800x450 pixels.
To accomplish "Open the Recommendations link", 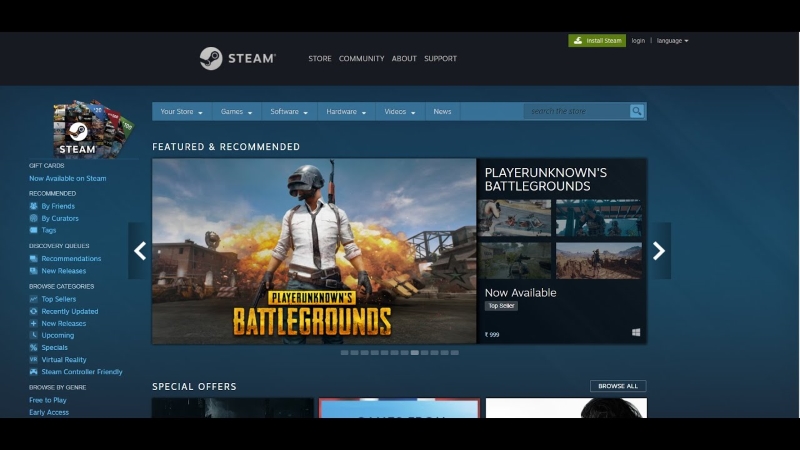I will (71, 259).
